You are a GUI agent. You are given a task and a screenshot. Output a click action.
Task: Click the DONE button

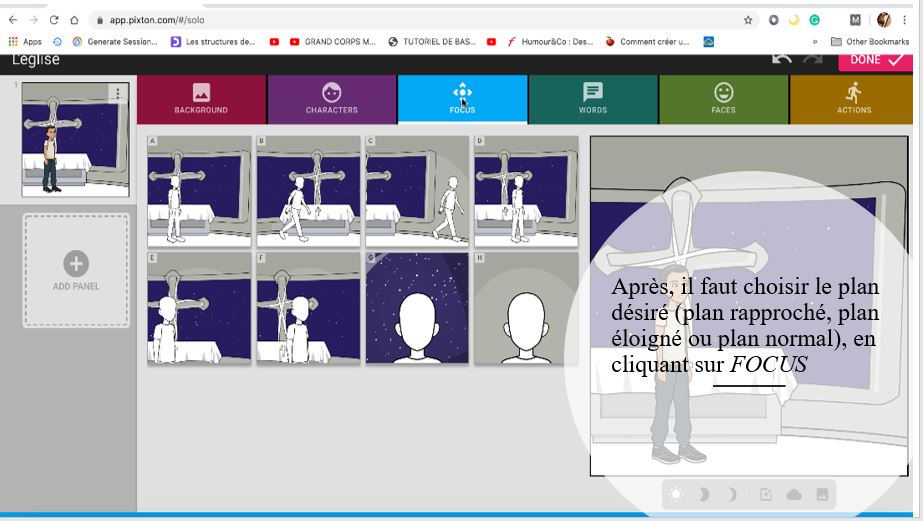coord(875,60)
